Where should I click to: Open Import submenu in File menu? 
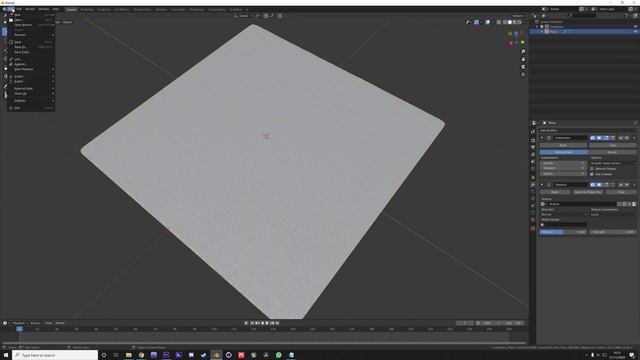point(31,76)
